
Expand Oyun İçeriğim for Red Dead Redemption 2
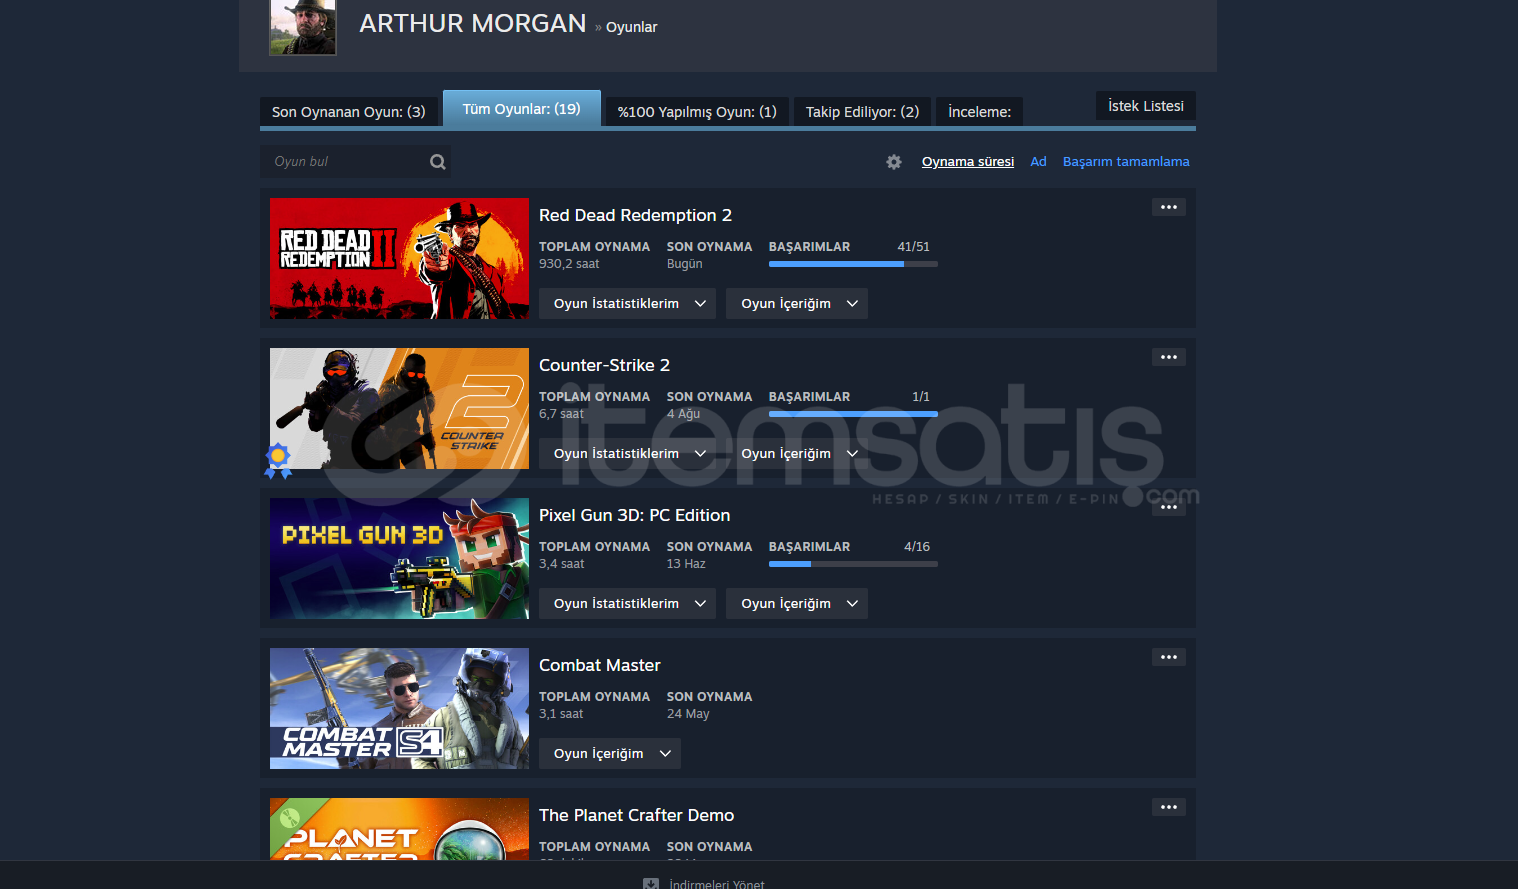tap(797, 304)
